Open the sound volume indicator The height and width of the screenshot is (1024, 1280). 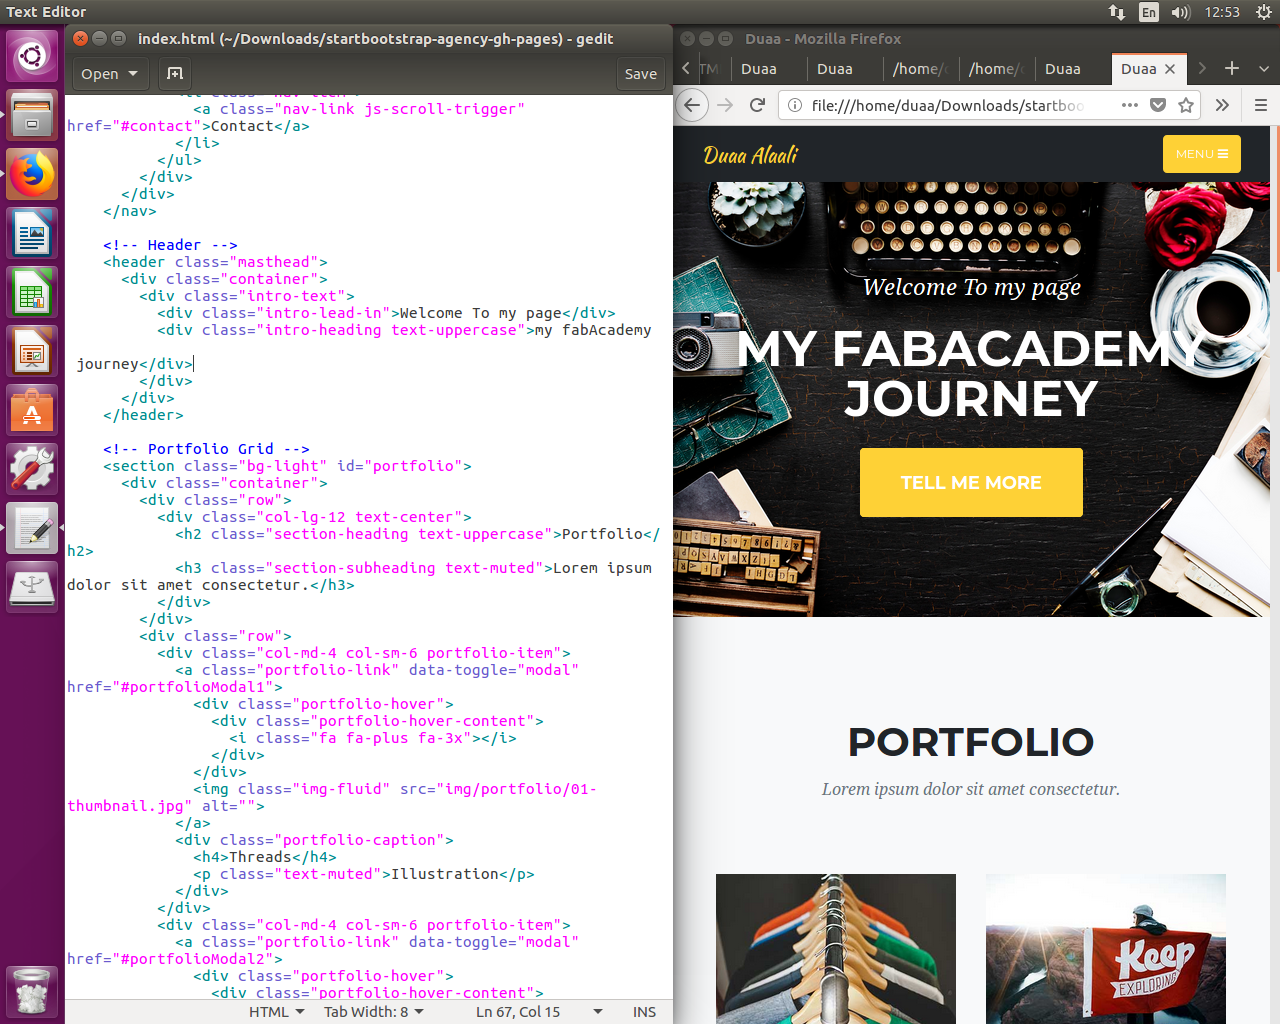pyautogui.click(x=1181, y=12)
